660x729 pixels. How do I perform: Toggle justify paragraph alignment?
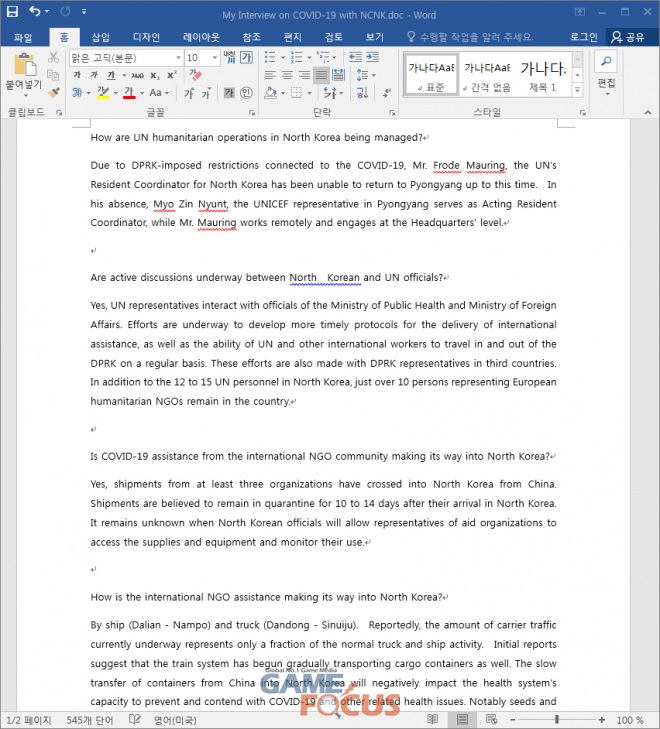pos(321,75)
